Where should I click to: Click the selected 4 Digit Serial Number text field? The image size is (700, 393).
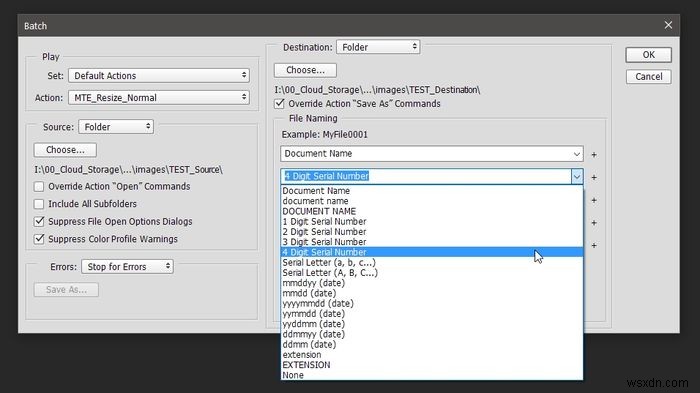tap(426, 176)
